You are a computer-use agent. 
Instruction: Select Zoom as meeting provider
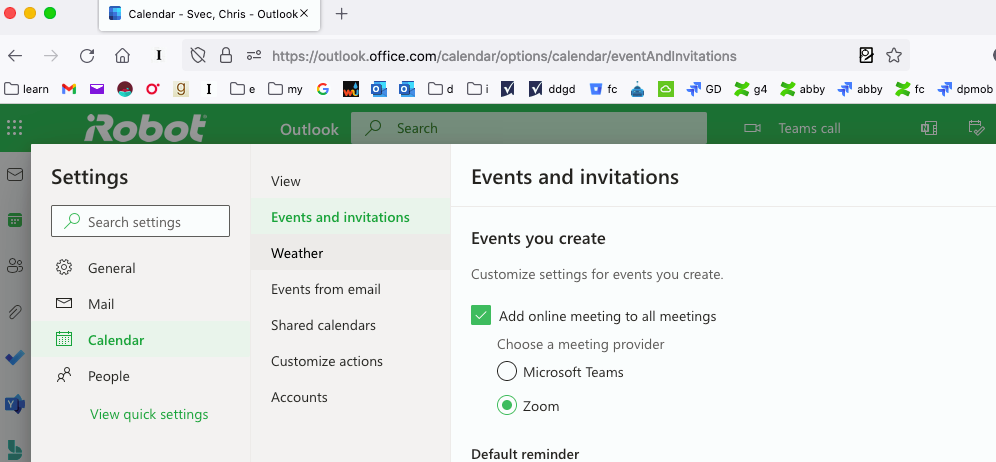[x=507, y=405]
